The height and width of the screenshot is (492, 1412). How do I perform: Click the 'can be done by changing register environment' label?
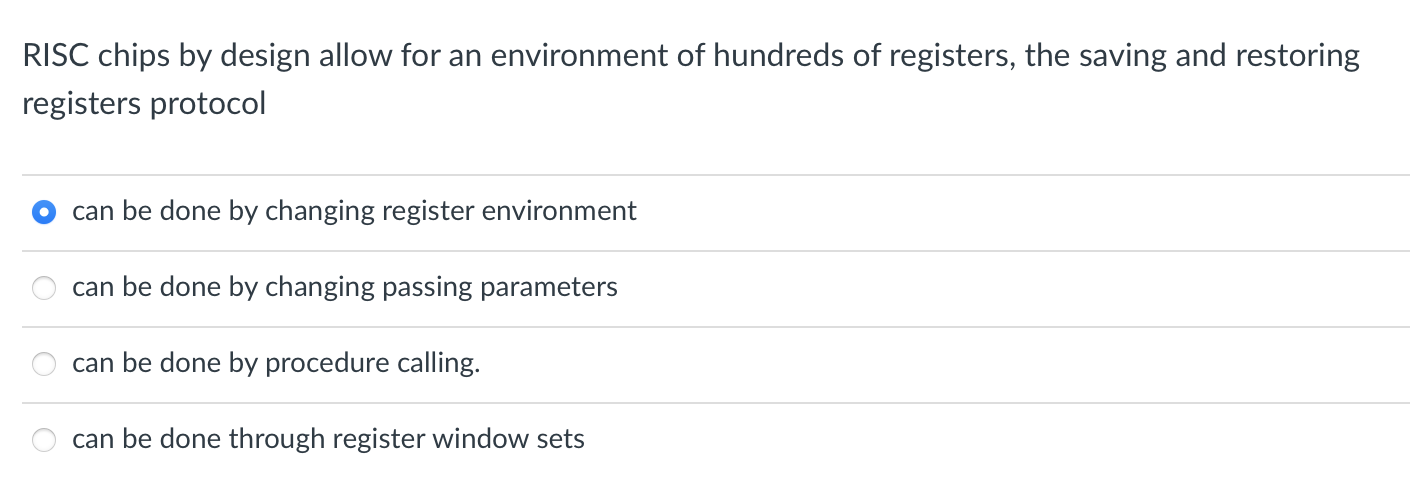click(354, 211)
